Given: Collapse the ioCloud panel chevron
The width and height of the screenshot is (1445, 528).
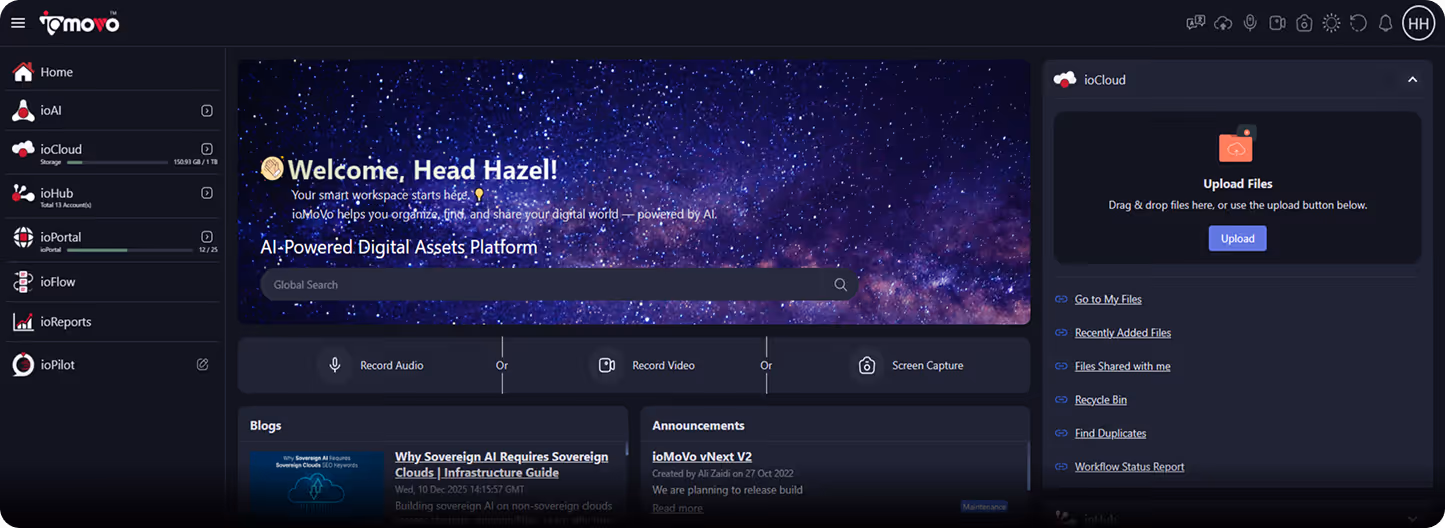Looking at the screenshot, I should 1412,80.
